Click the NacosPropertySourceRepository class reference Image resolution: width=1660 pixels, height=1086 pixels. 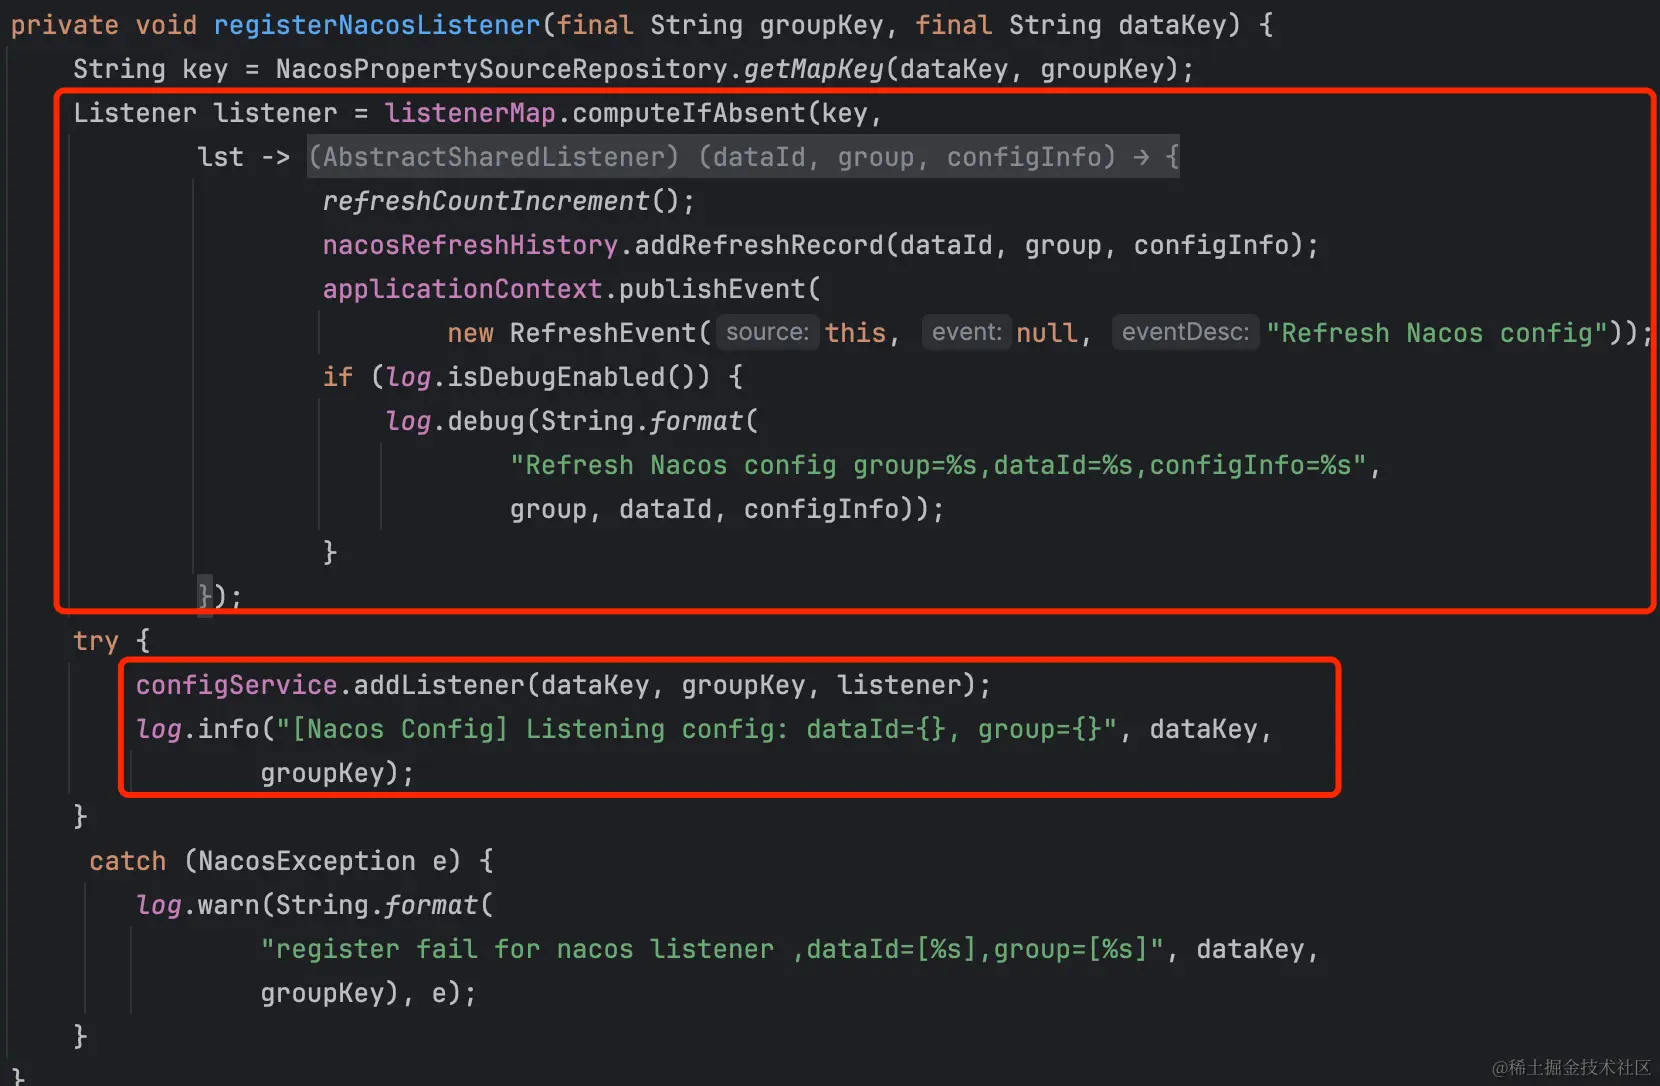coord(502,69)
